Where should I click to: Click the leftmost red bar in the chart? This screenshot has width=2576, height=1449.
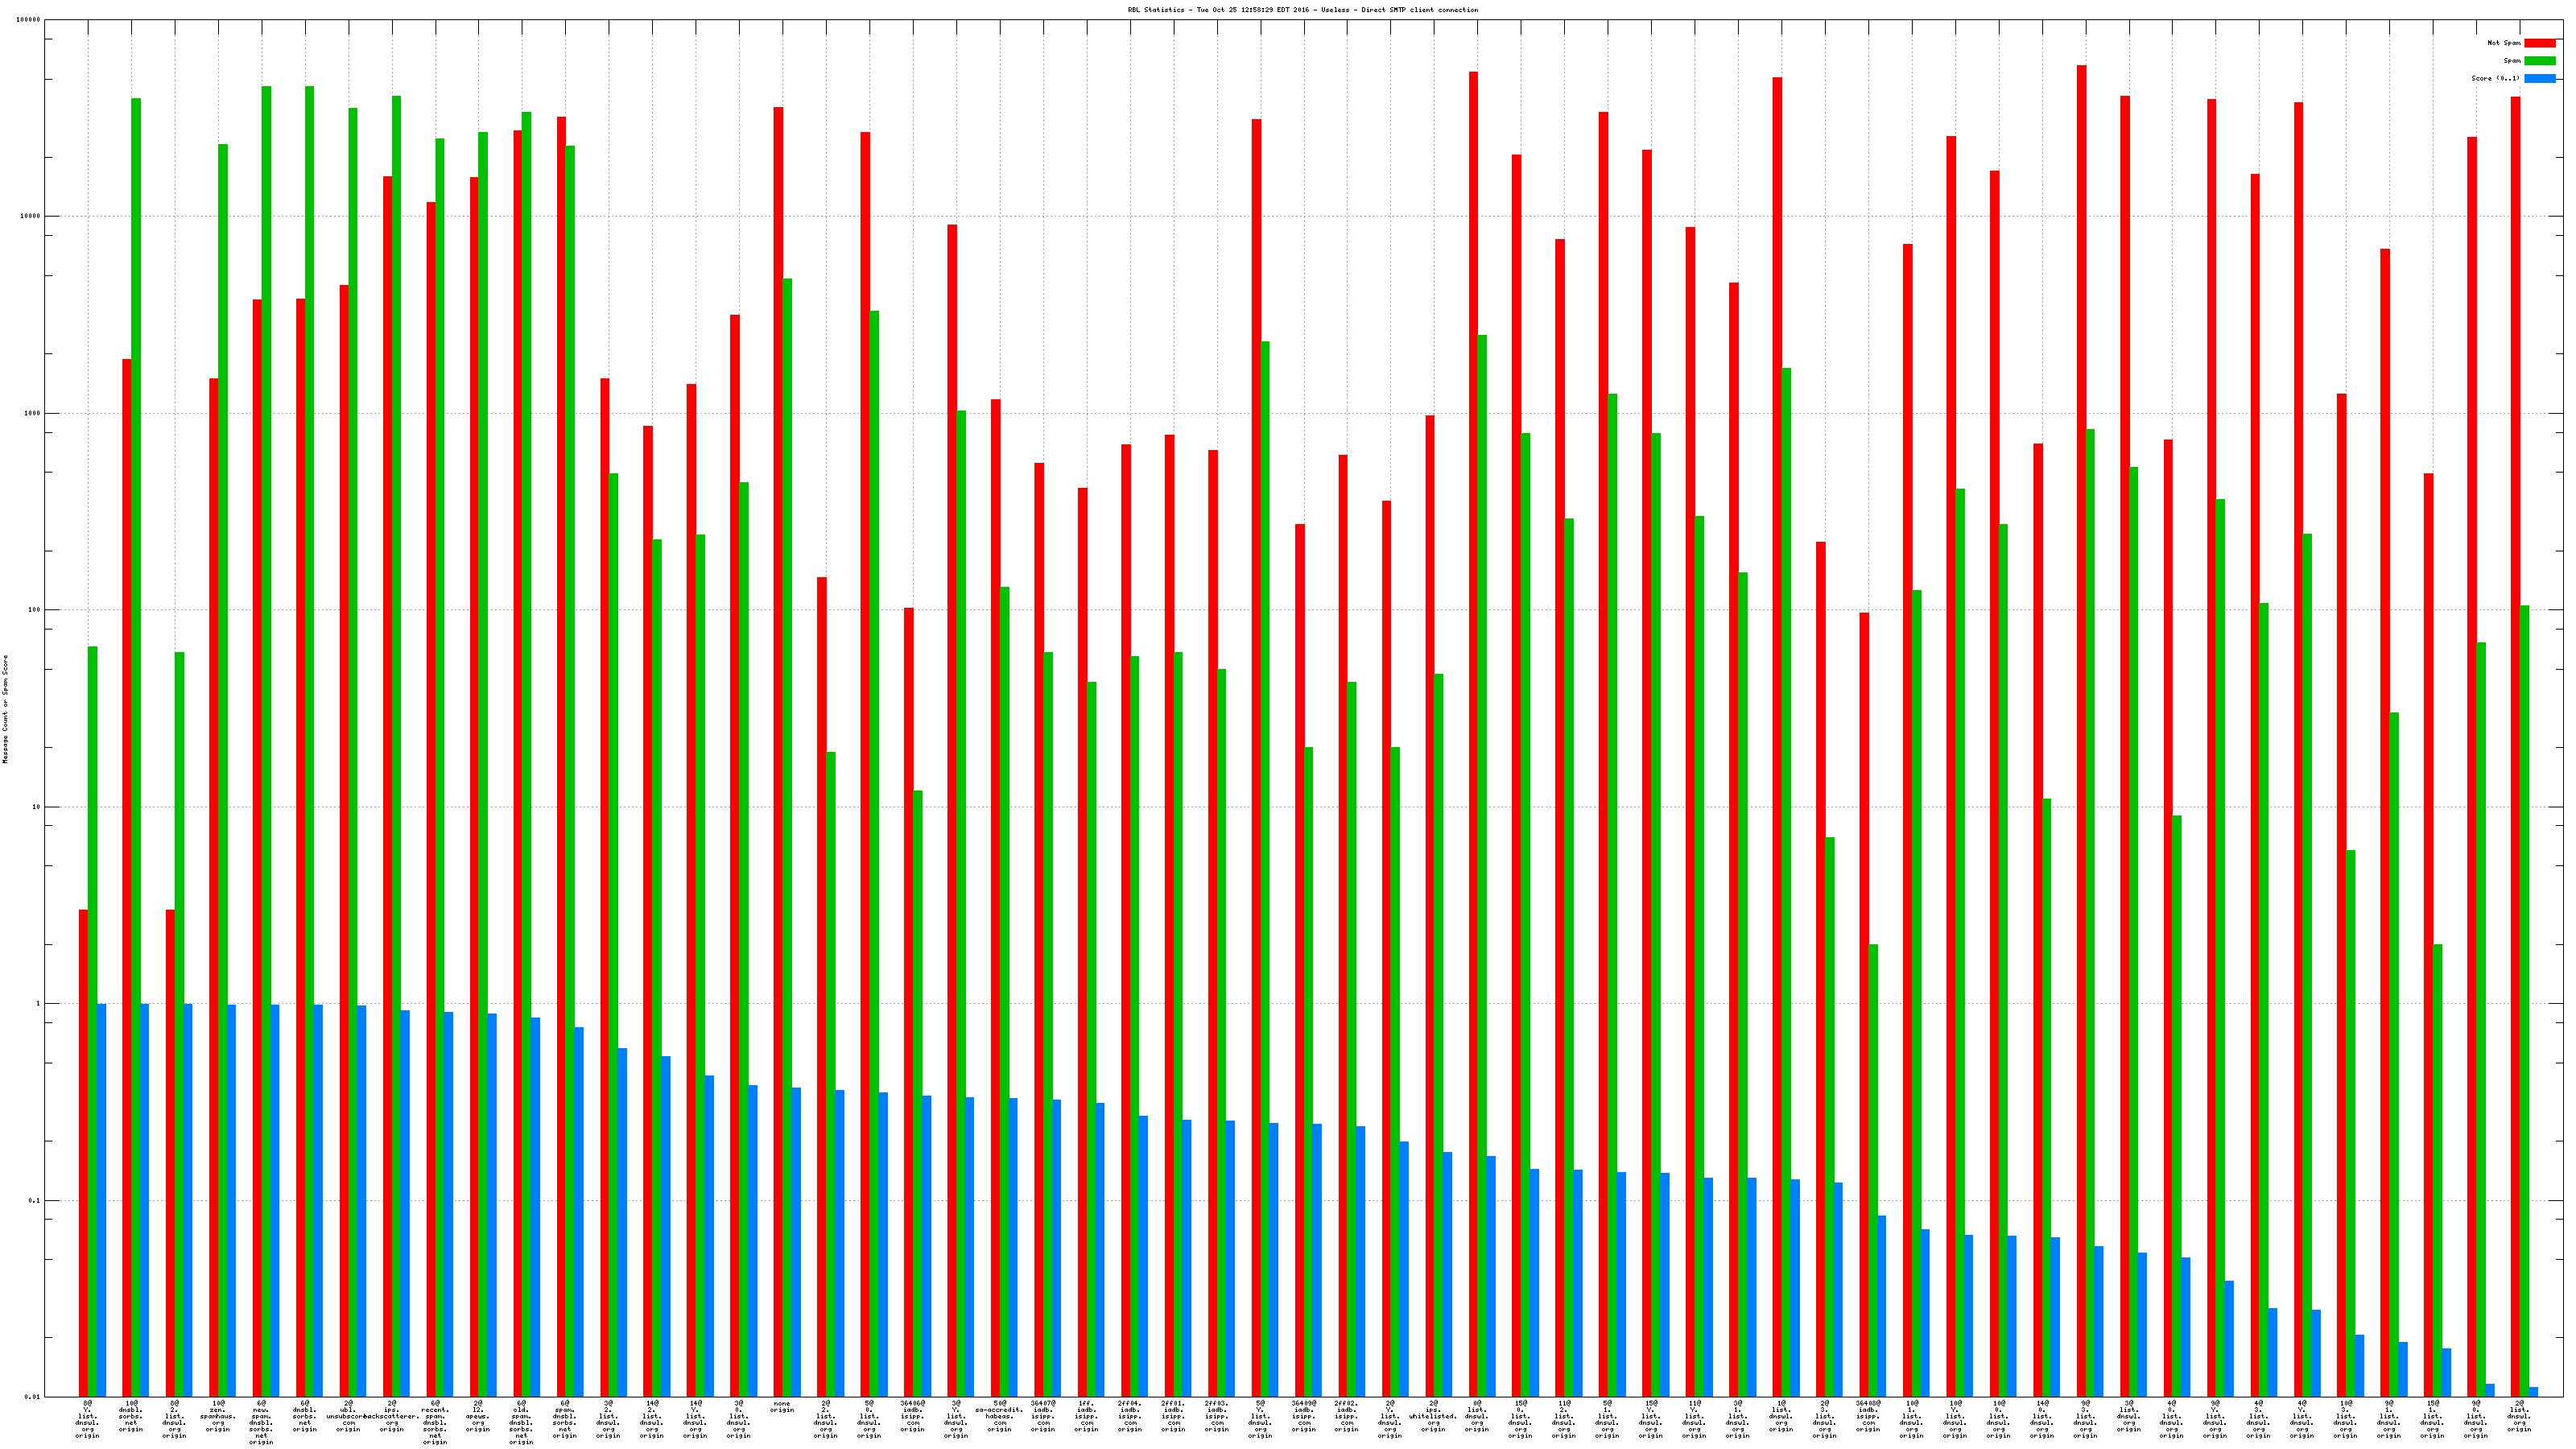coord(83,1152)
